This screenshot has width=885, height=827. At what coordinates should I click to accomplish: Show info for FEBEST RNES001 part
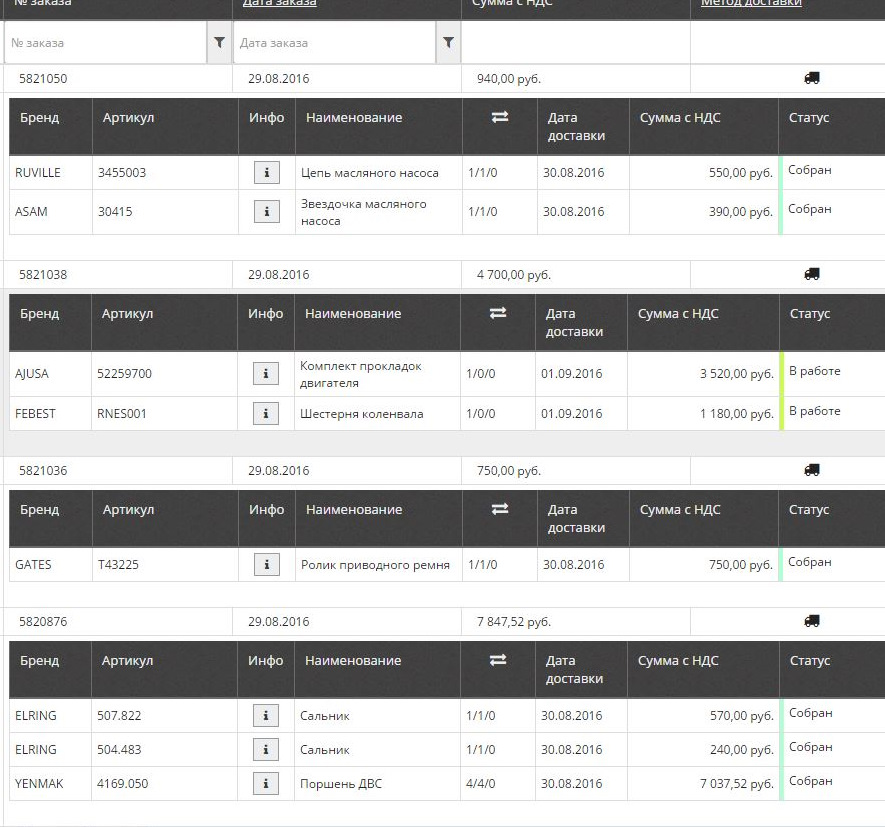[266, 413]
